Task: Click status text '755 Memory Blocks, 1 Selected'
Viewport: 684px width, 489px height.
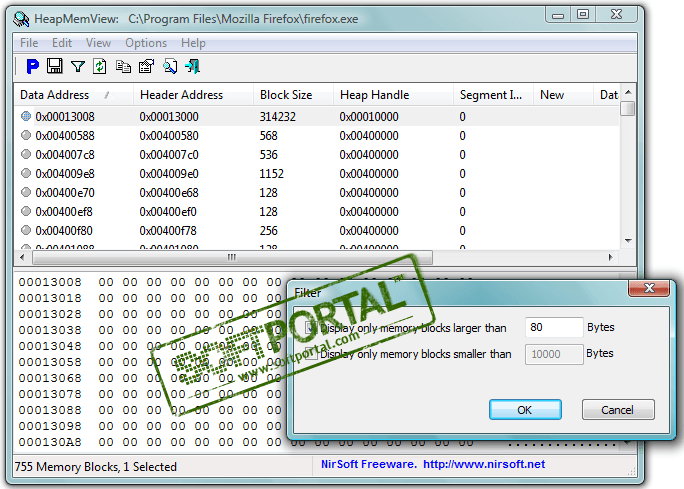Action: point(96,466)
